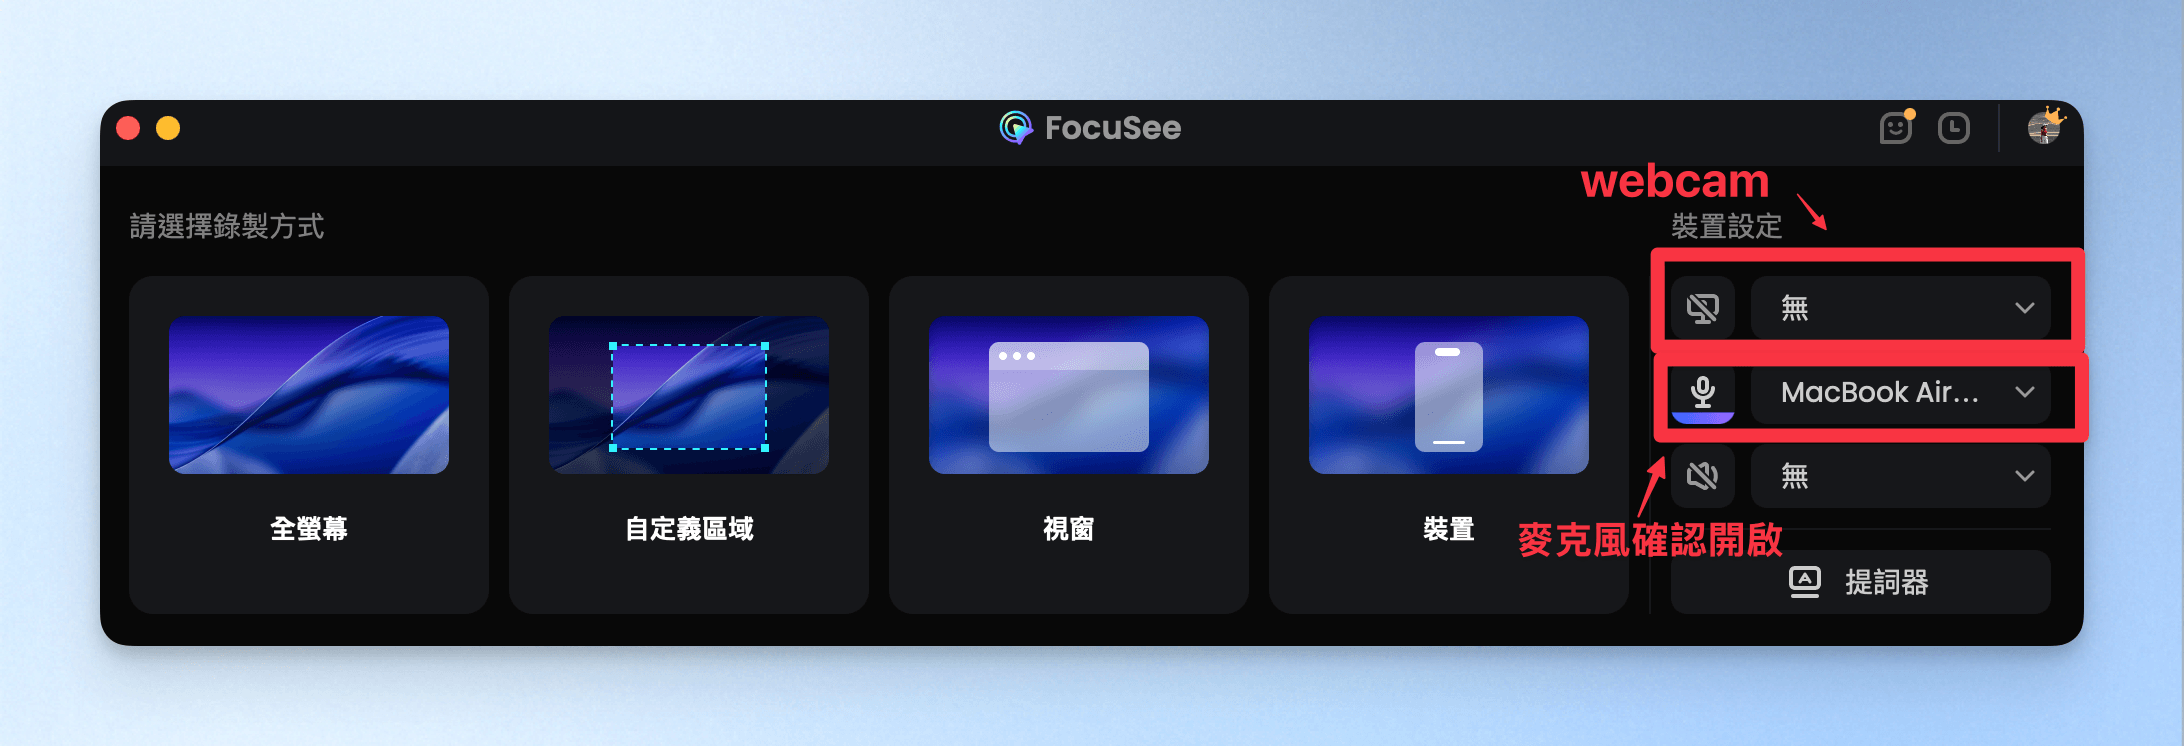Open the MacBook Air microphone dropdown
The height and width of the screenshot is (746, 2184).
coord(1900,392)
